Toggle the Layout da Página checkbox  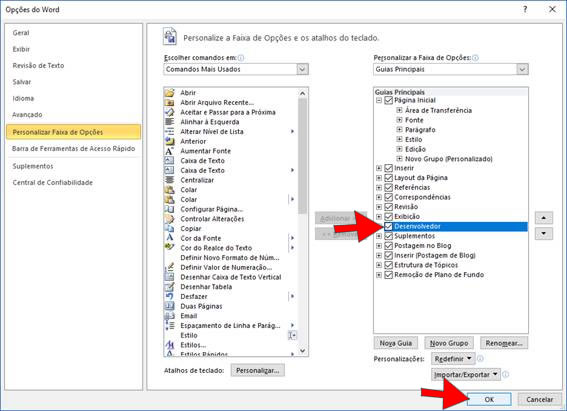[388, 178]
